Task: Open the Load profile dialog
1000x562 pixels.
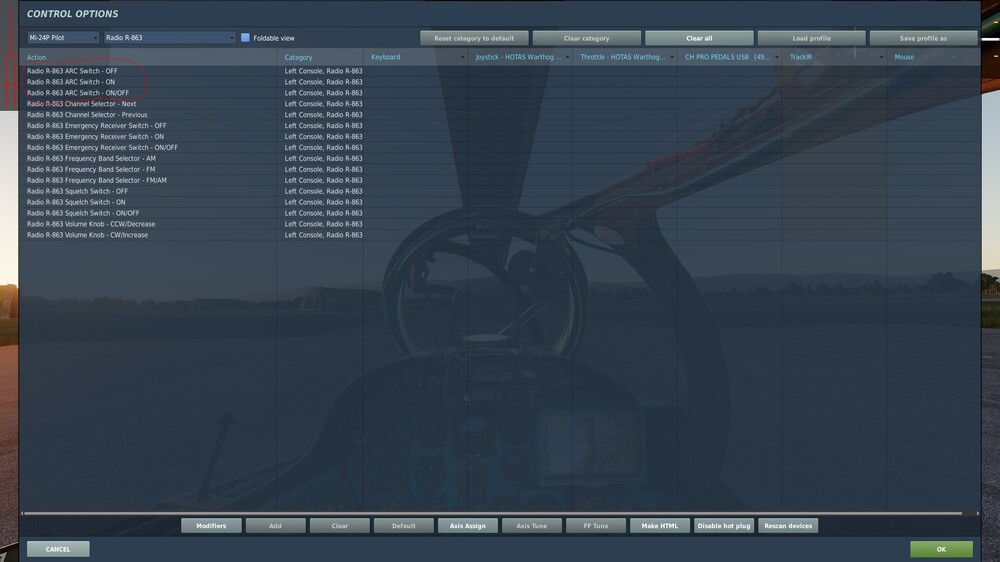Action: pyautogui.click(x=811, y=38)
